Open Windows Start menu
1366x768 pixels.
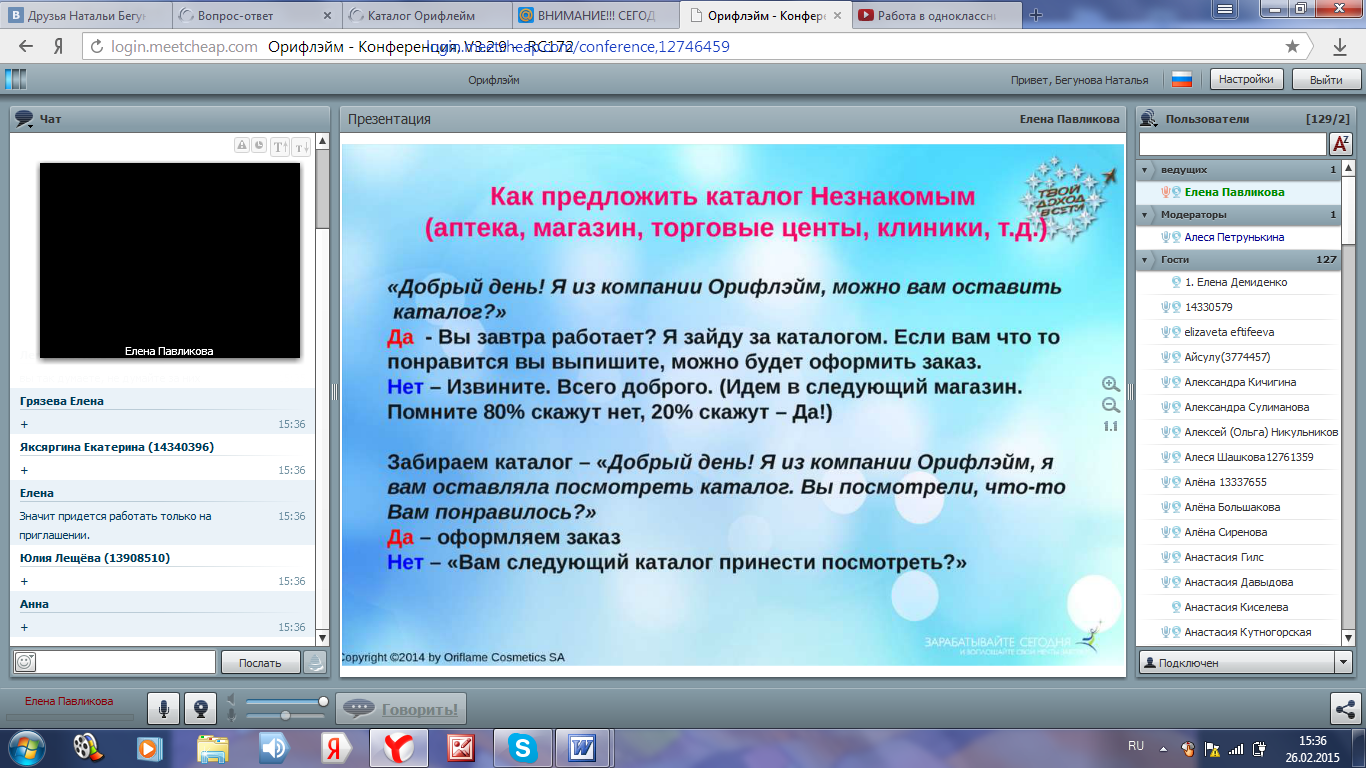(x=25, y=746)
